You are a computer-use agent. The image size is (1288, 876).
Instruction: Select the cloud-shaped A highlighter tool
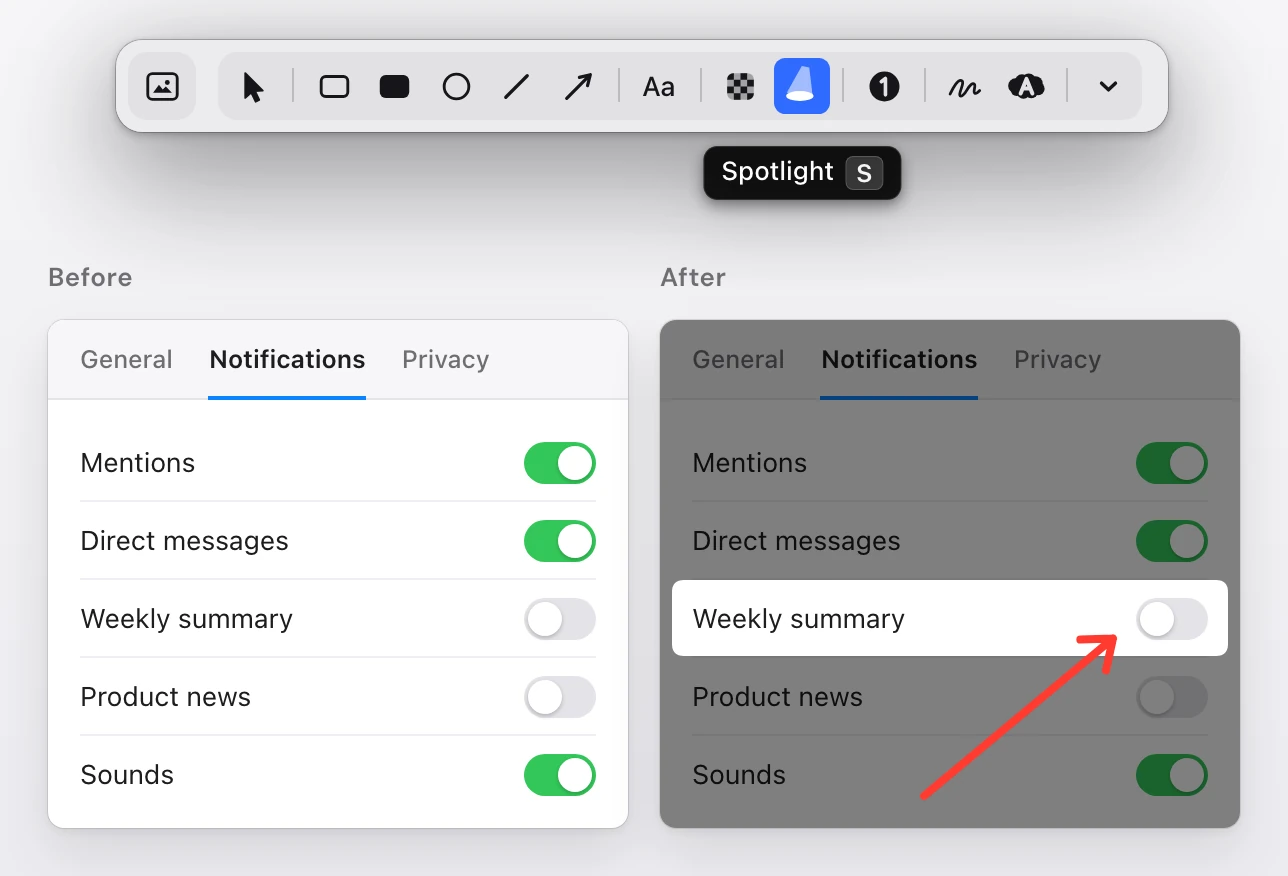click(1026, 87)
